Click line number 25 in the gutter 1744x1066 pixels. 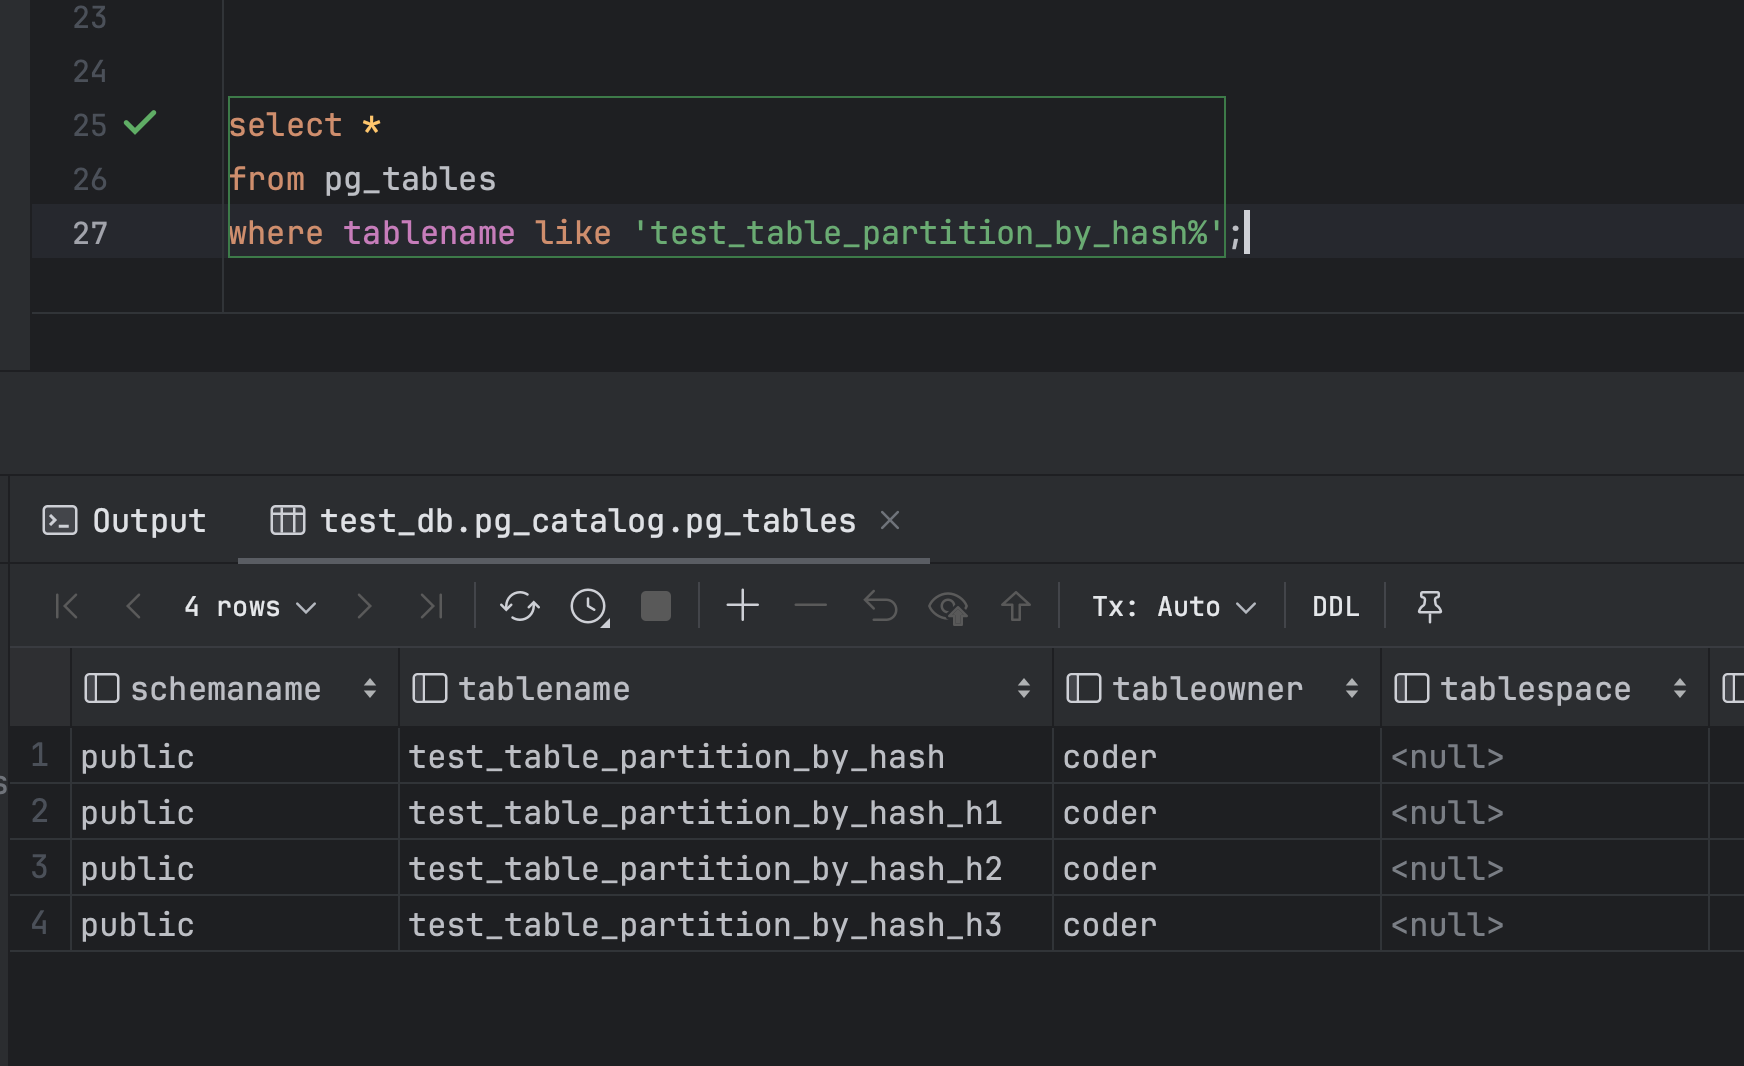pyautogui.click(x=90, y=125)
